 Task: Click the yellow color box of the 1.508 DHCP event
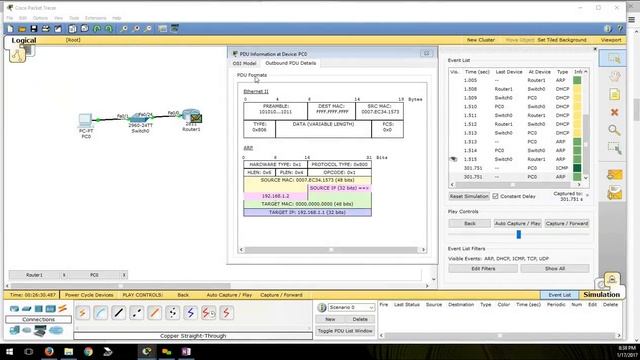[577, 89]
